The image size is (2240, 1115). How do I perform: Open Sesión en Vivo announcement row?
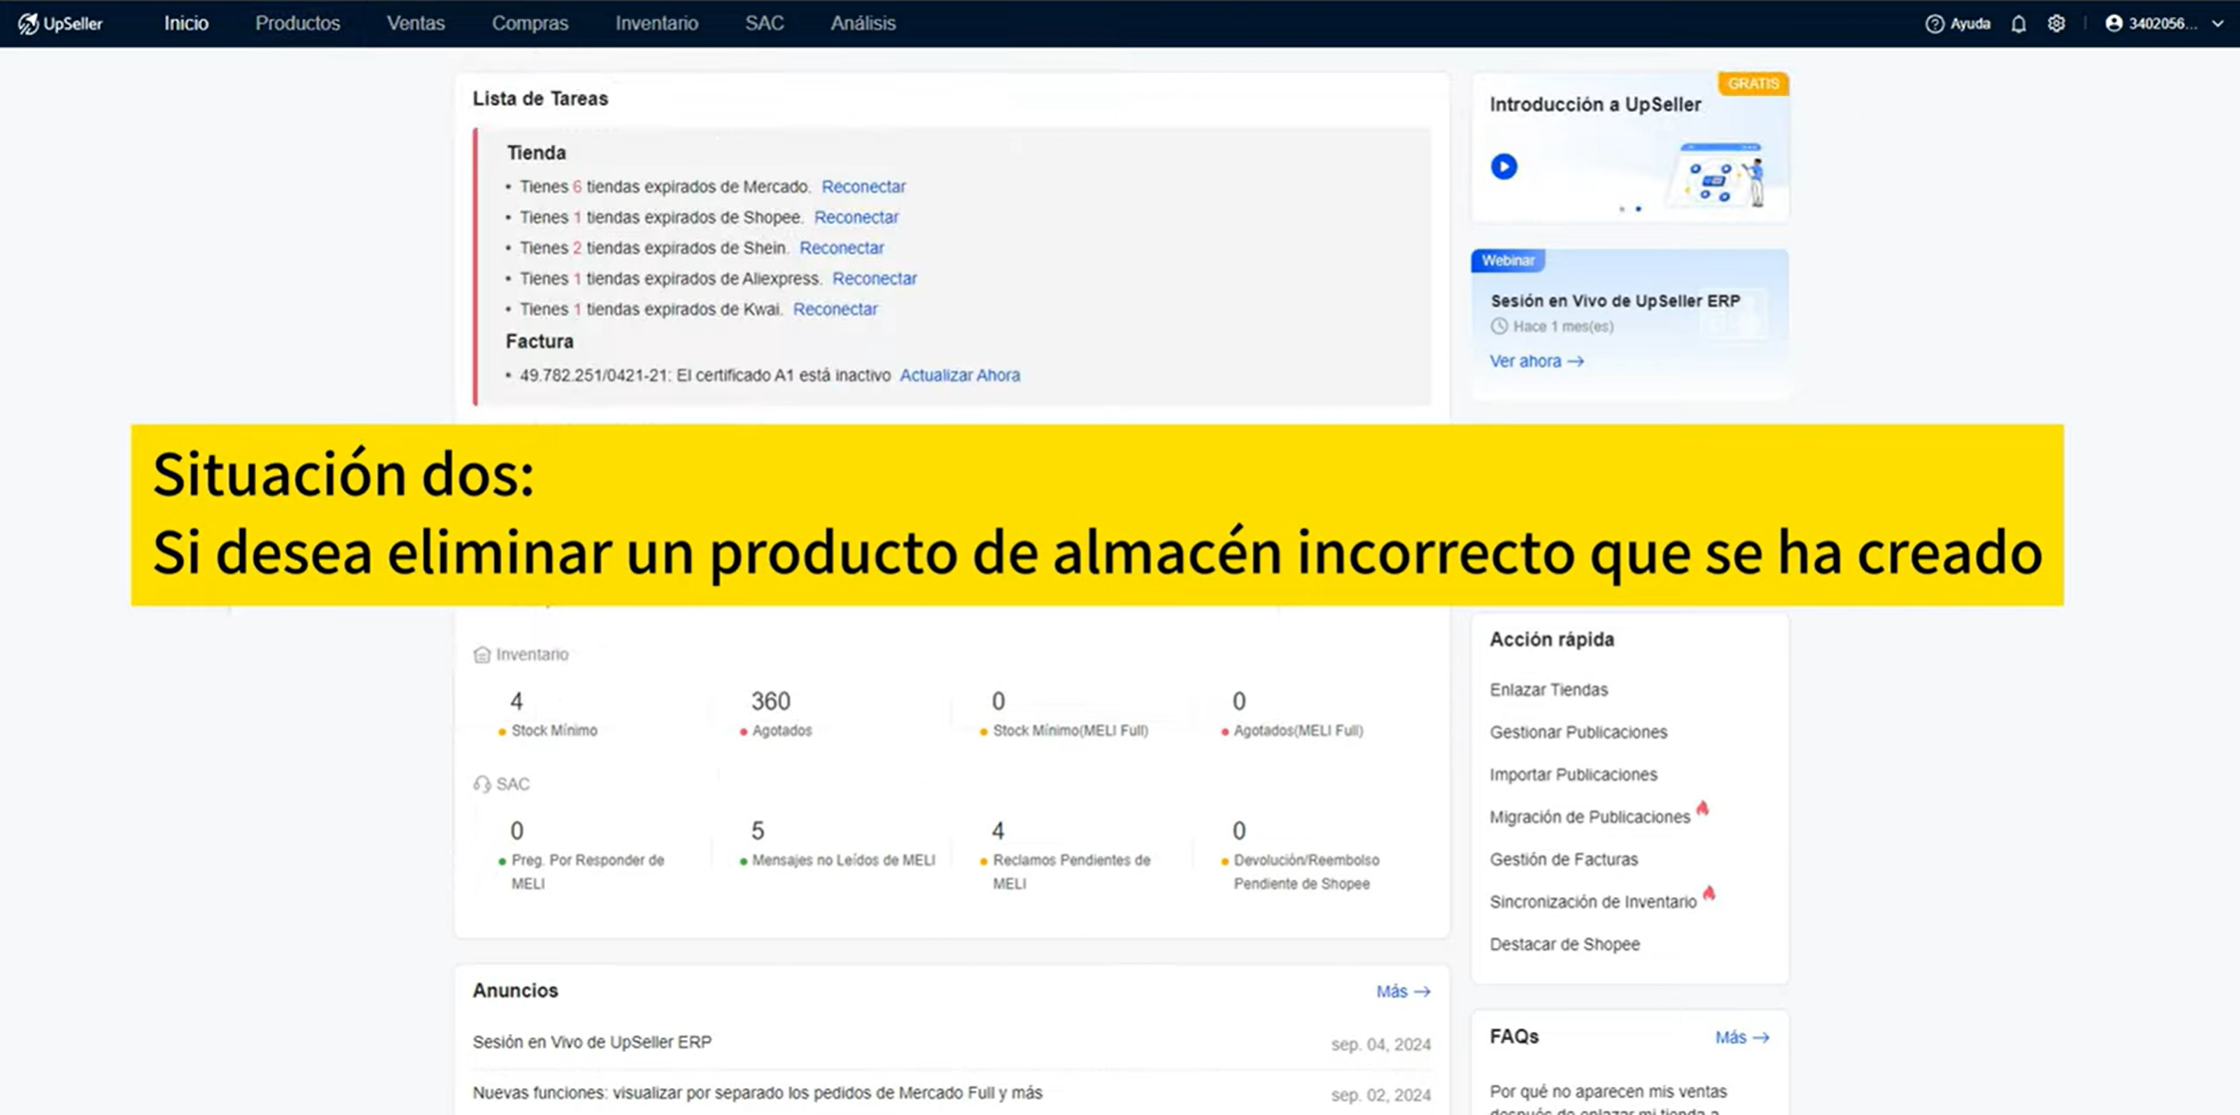(x=951, y=1043)
